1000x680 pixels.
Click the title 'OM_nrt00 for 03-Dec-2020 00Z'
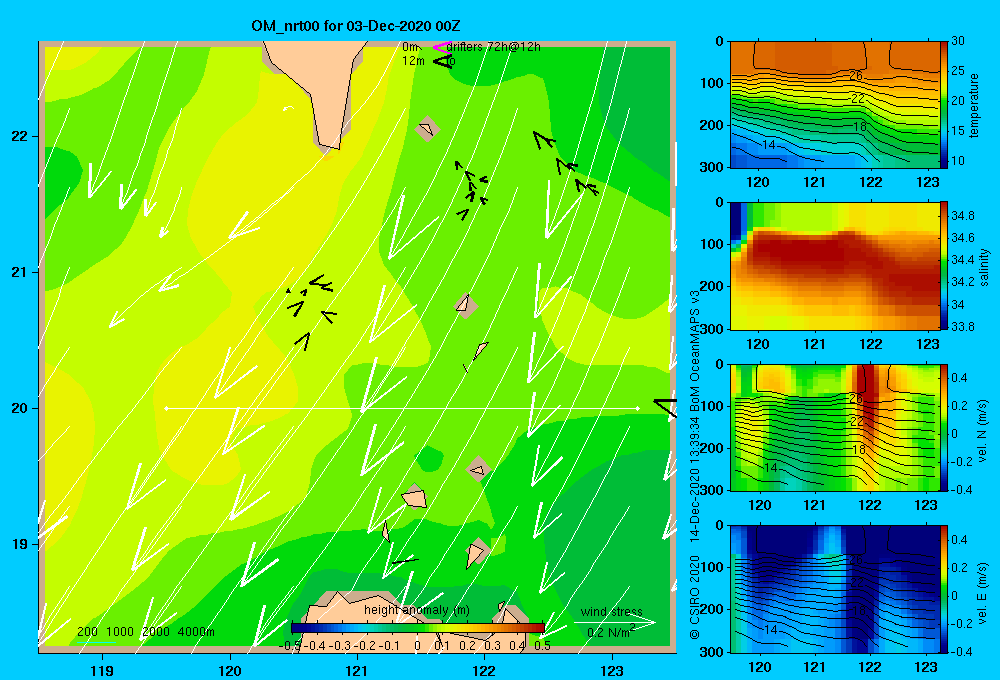[x=356, y=26]
